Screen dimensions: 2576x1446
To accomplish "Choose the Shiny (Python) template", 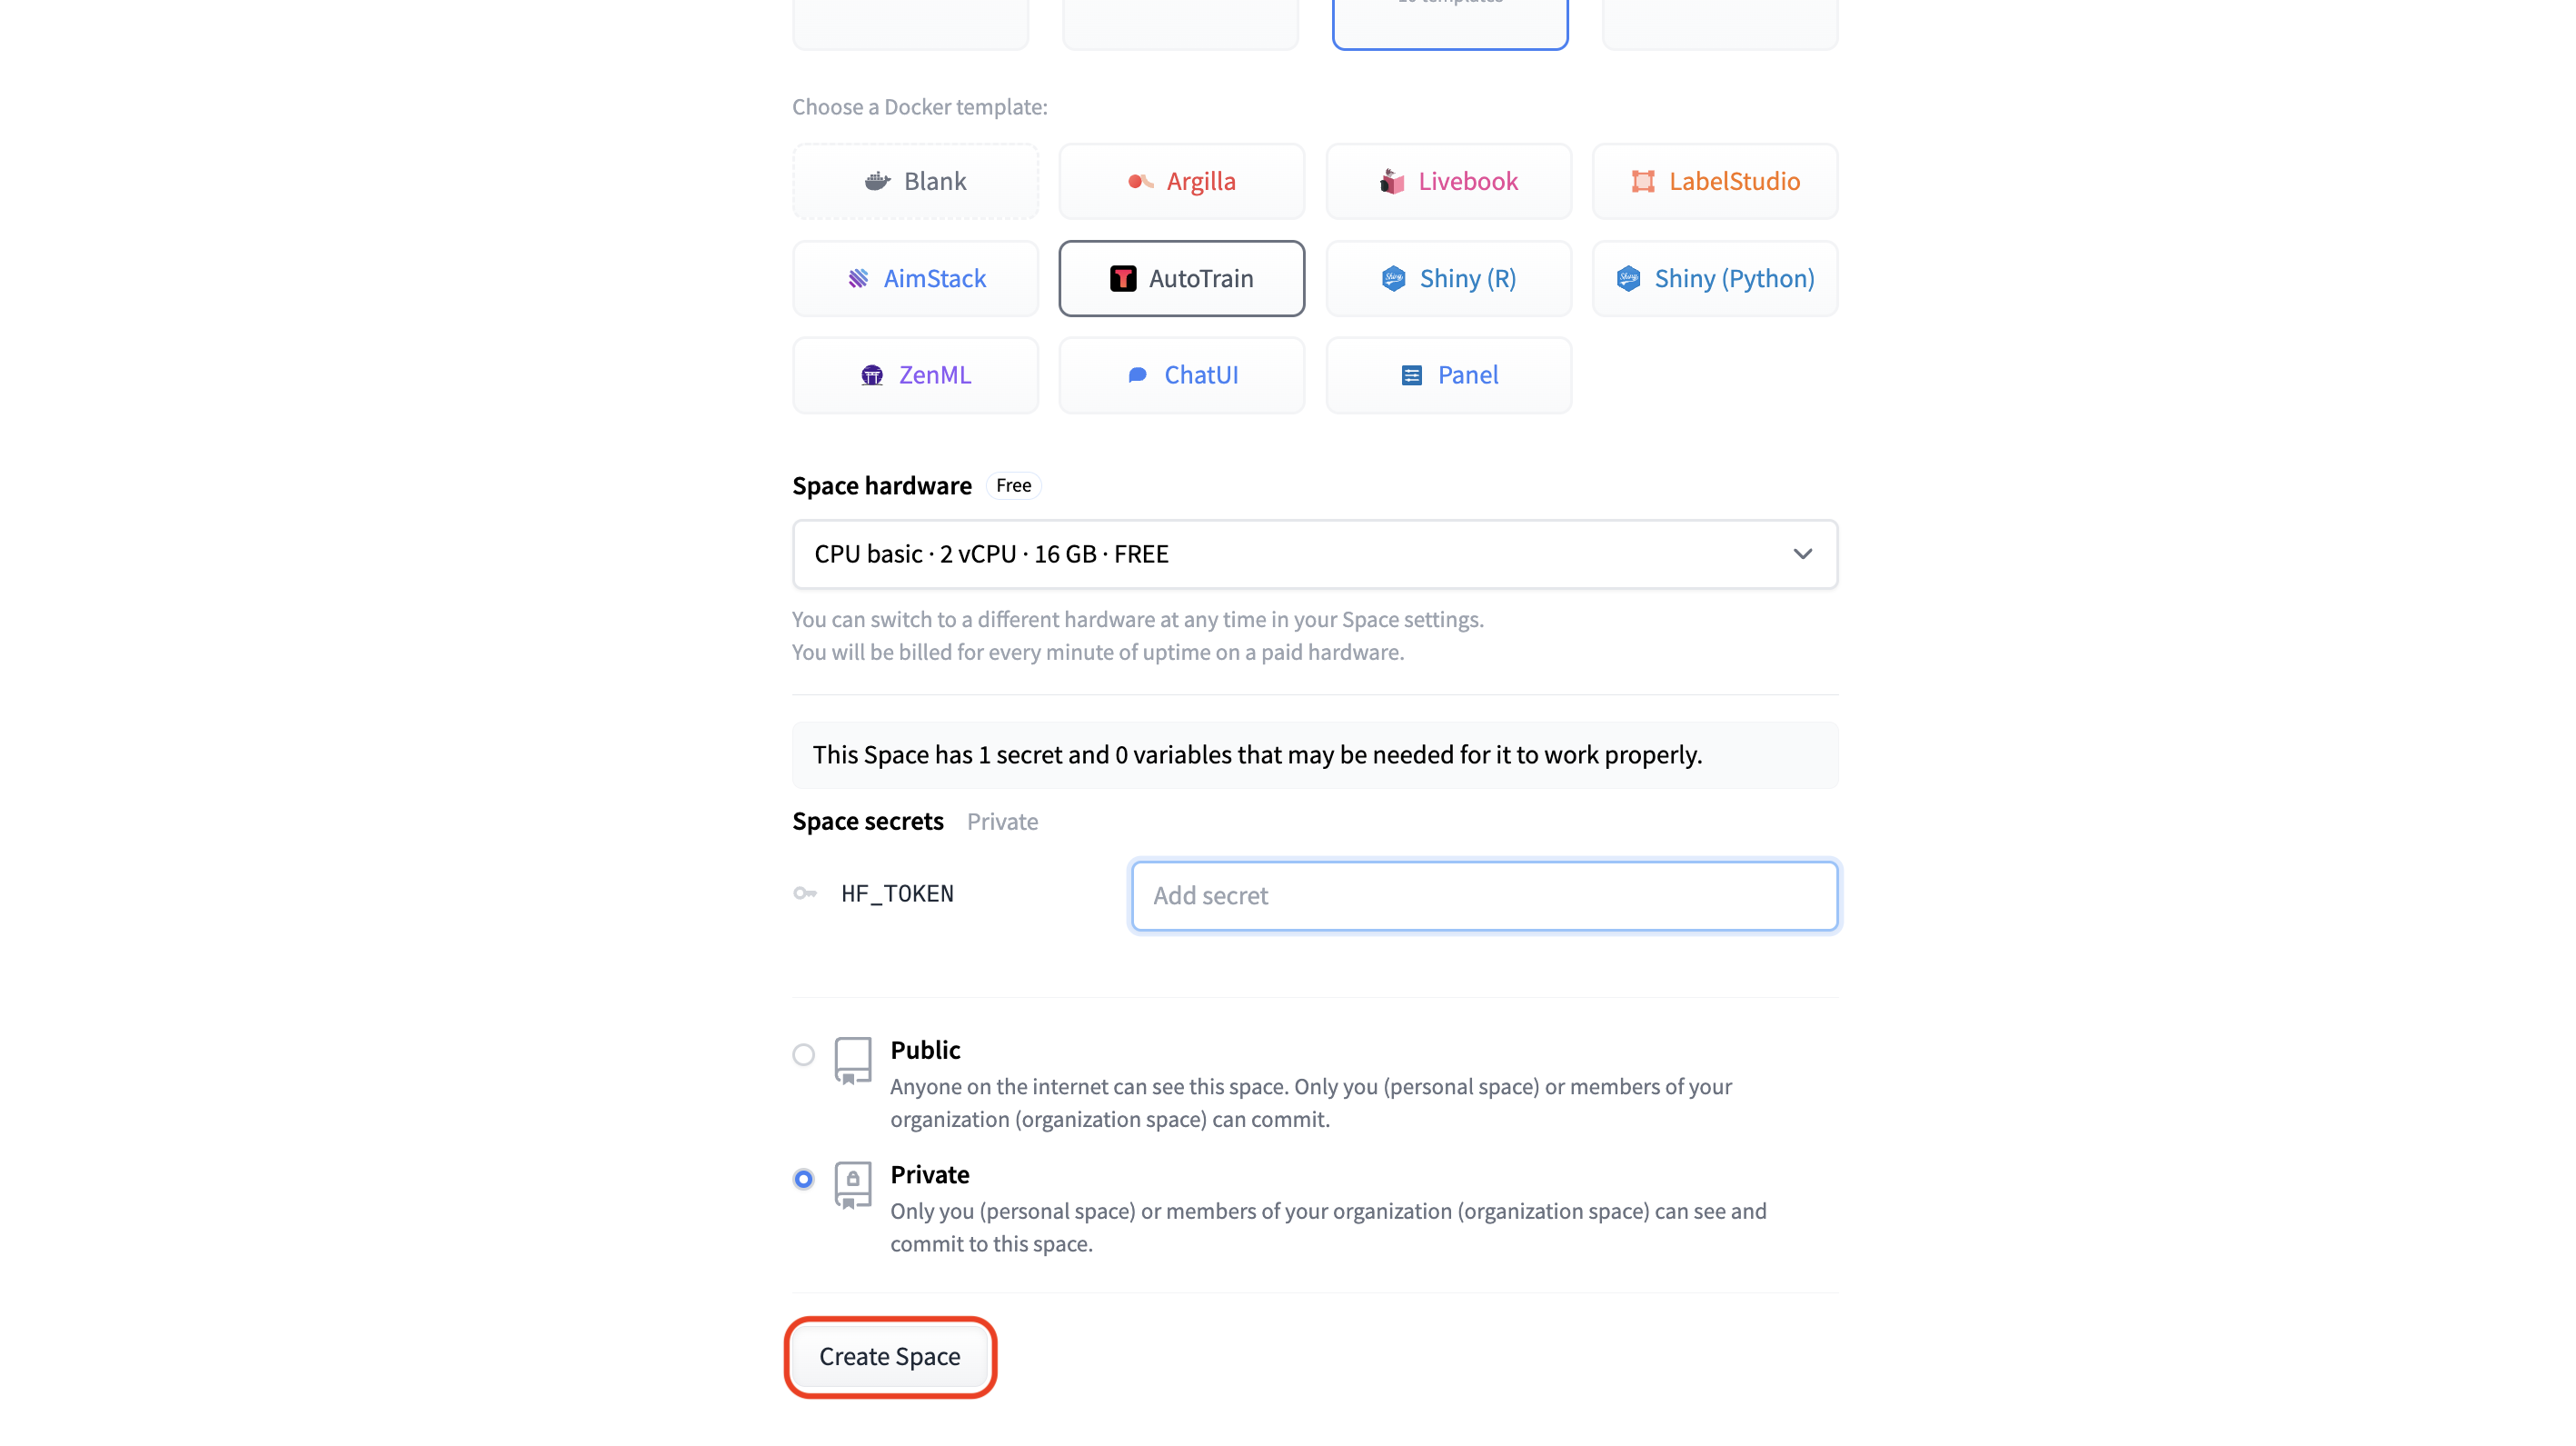I will [x=1714, y=278].
